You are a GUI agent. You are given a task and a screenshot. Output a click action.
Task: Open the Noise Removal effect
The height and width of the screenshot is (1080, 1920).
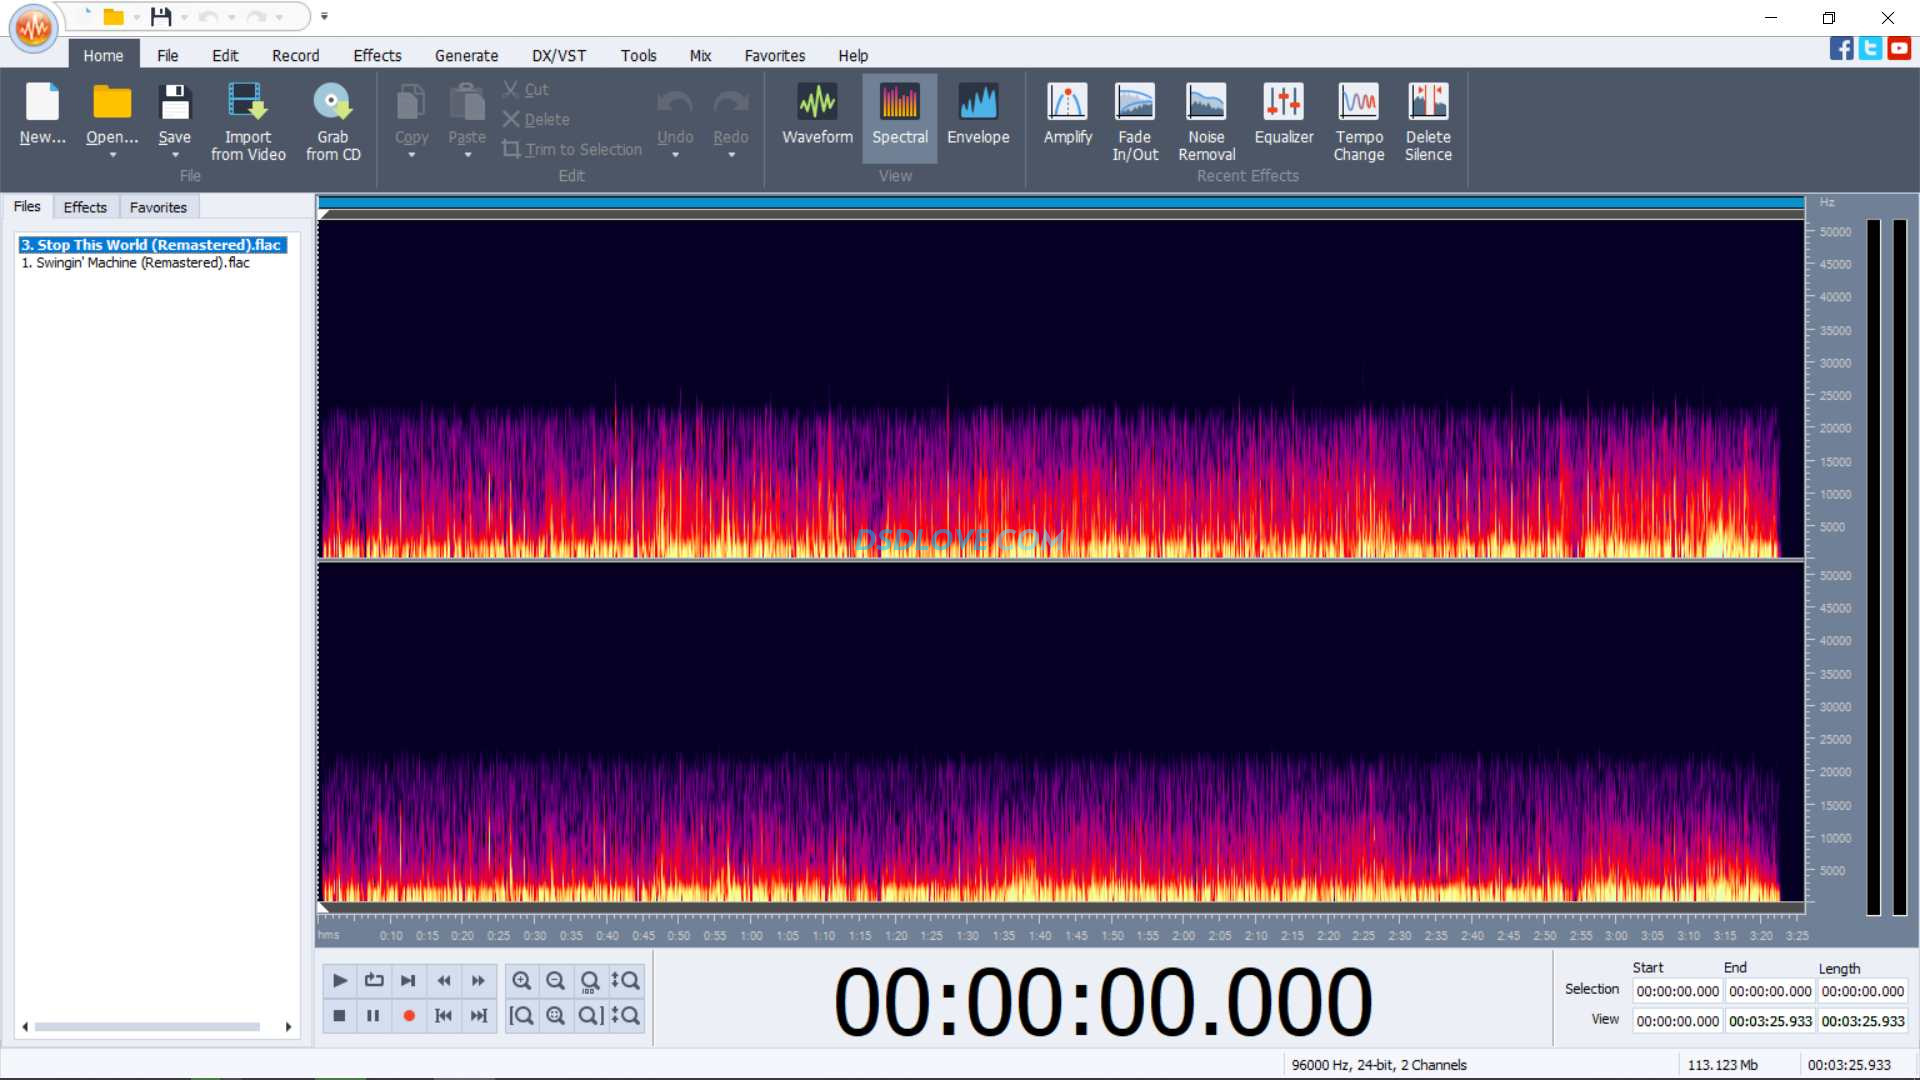(x=1206, y=122)
